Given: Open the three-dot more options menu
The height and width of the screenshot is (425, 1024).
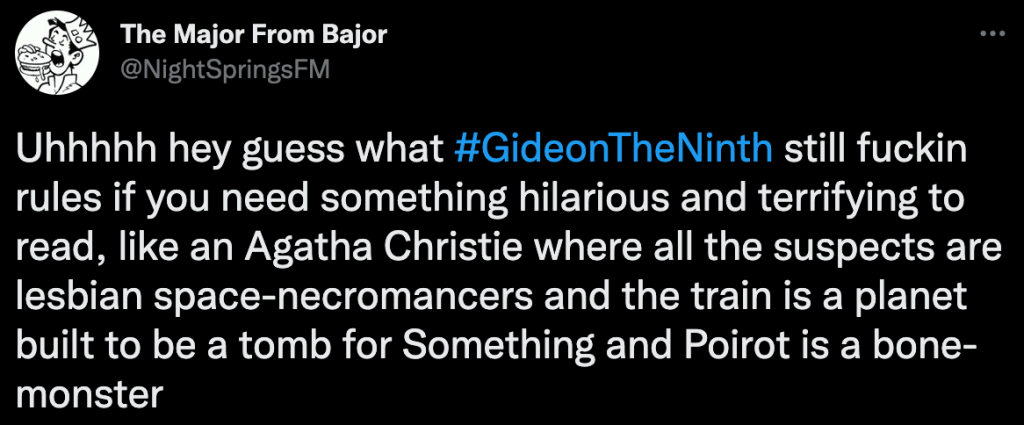Looking at the screenshot, I should coord(989,35).
